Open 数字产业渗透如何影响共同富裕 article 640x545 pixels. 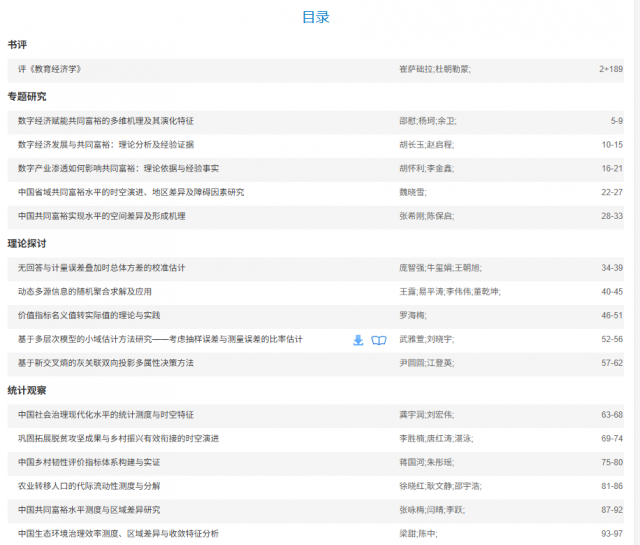(118, 168)
